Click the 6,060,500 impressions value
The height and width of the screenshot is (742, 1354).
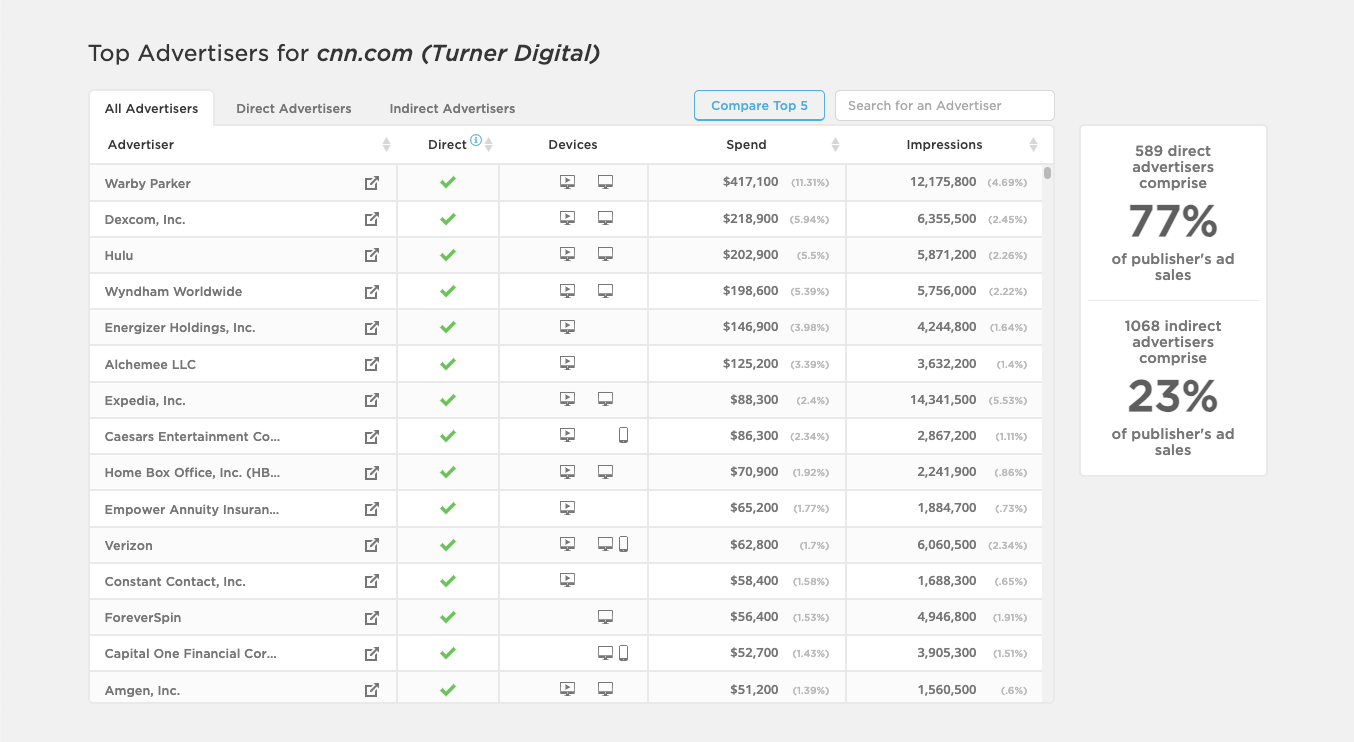[x=947, y=545]
